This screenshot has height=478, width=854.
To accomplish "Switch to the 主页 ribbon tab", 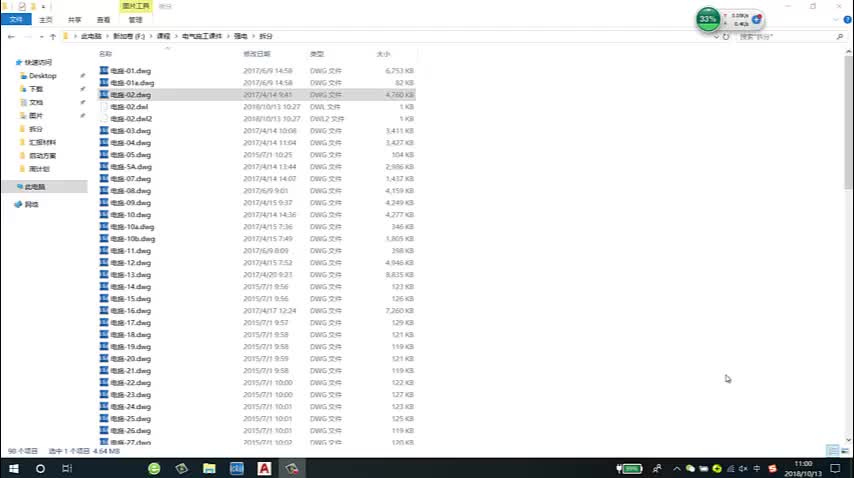I will [x=46, y=20].
